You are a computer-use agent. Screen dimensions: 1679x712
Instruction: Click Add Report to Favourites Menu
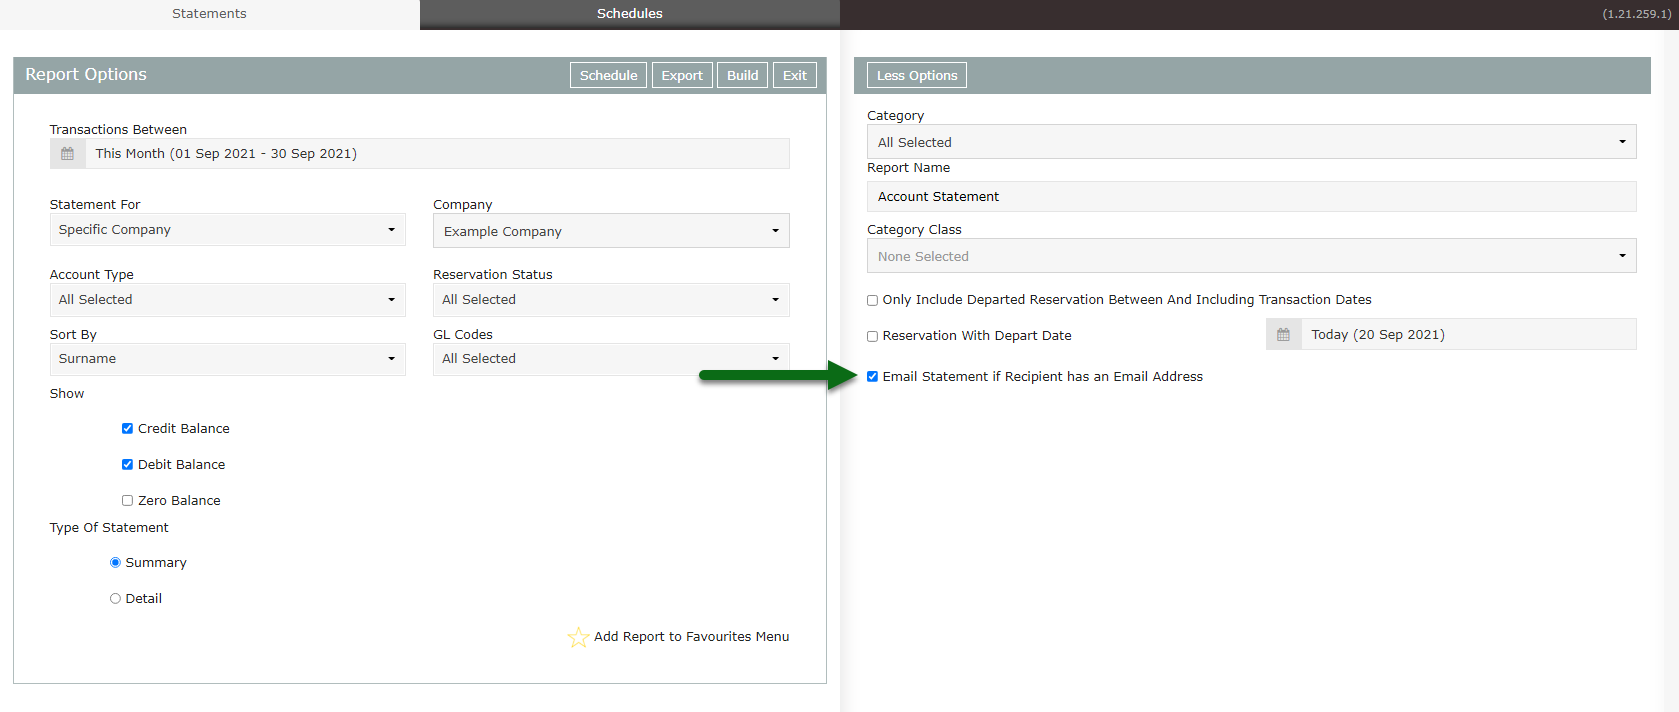click(x=691, y=637)
